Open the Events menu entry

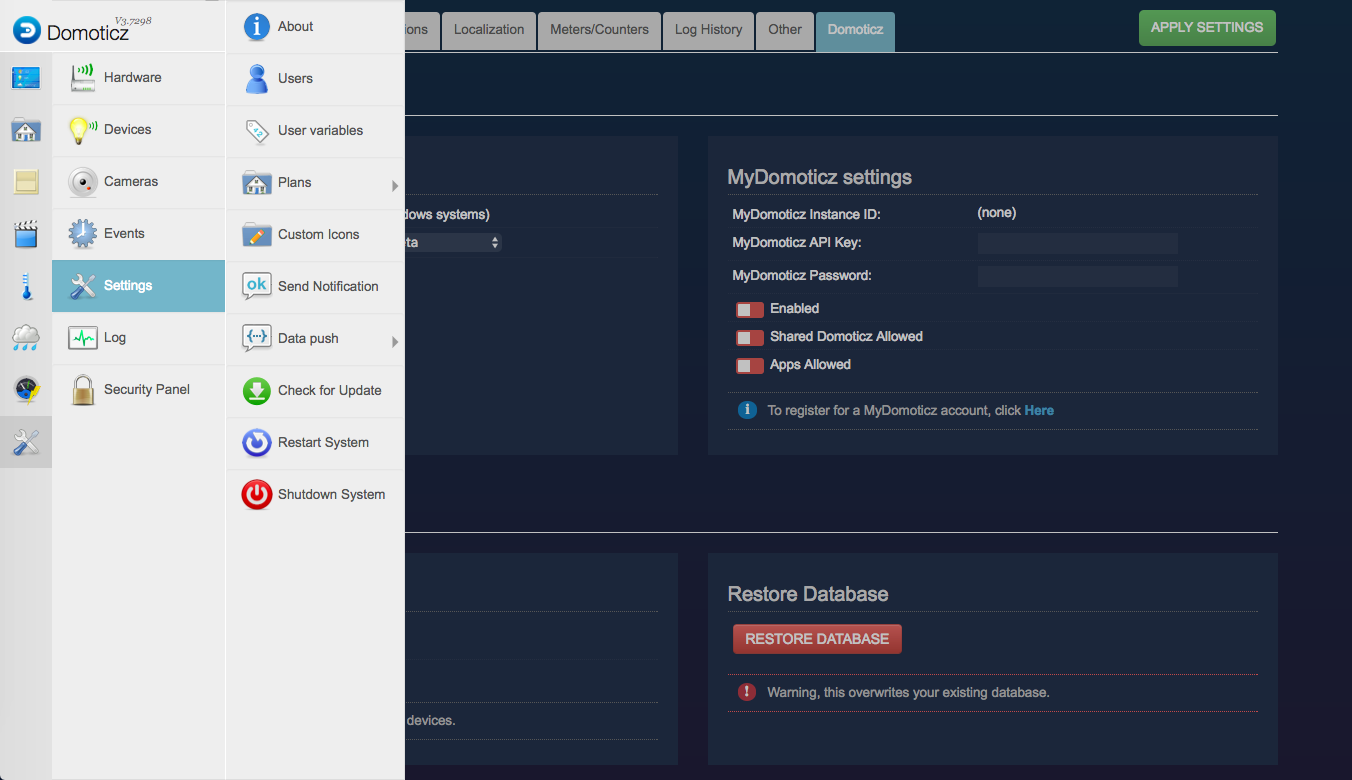(138, 234)
